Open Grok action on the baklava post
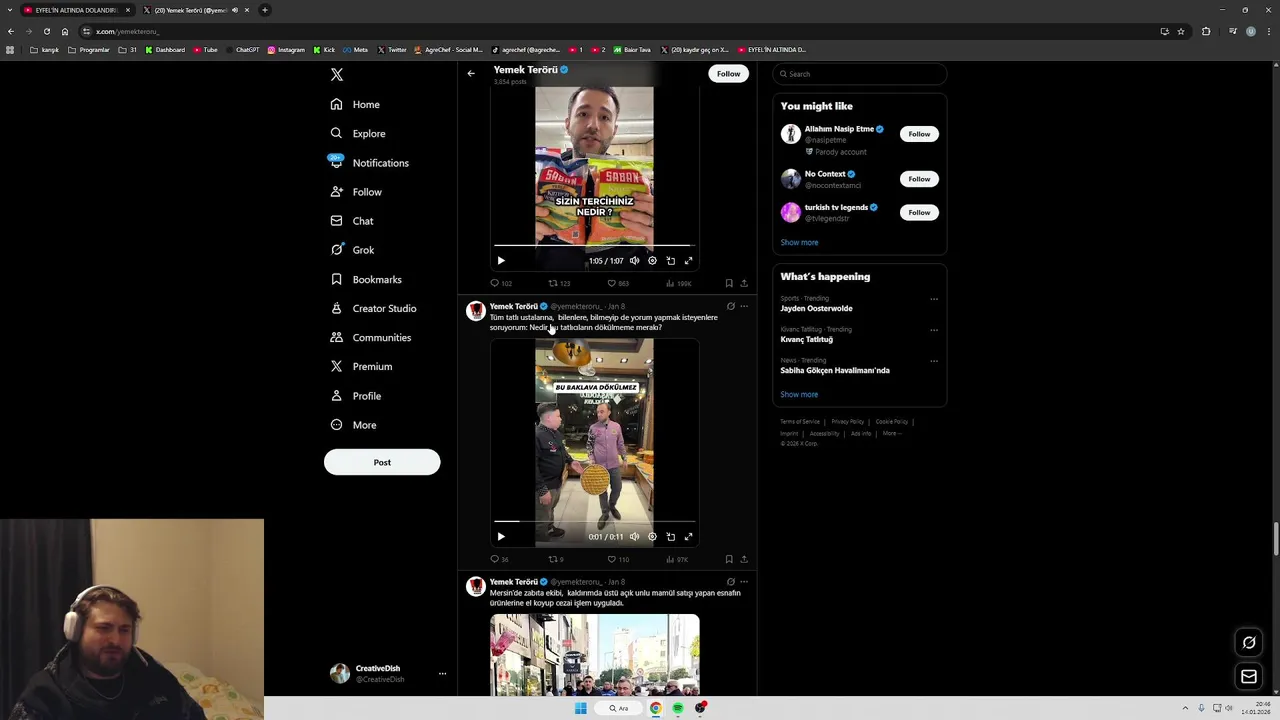The height and width of the screenshot is (720, 1280). 730,306
